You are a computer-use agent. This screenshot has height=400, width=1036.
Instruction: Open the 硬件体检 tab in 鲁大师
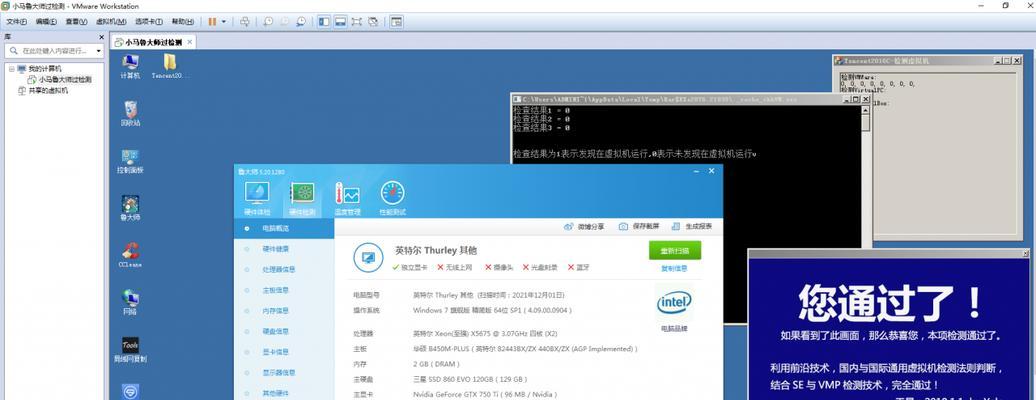click(x=256, y=199)
